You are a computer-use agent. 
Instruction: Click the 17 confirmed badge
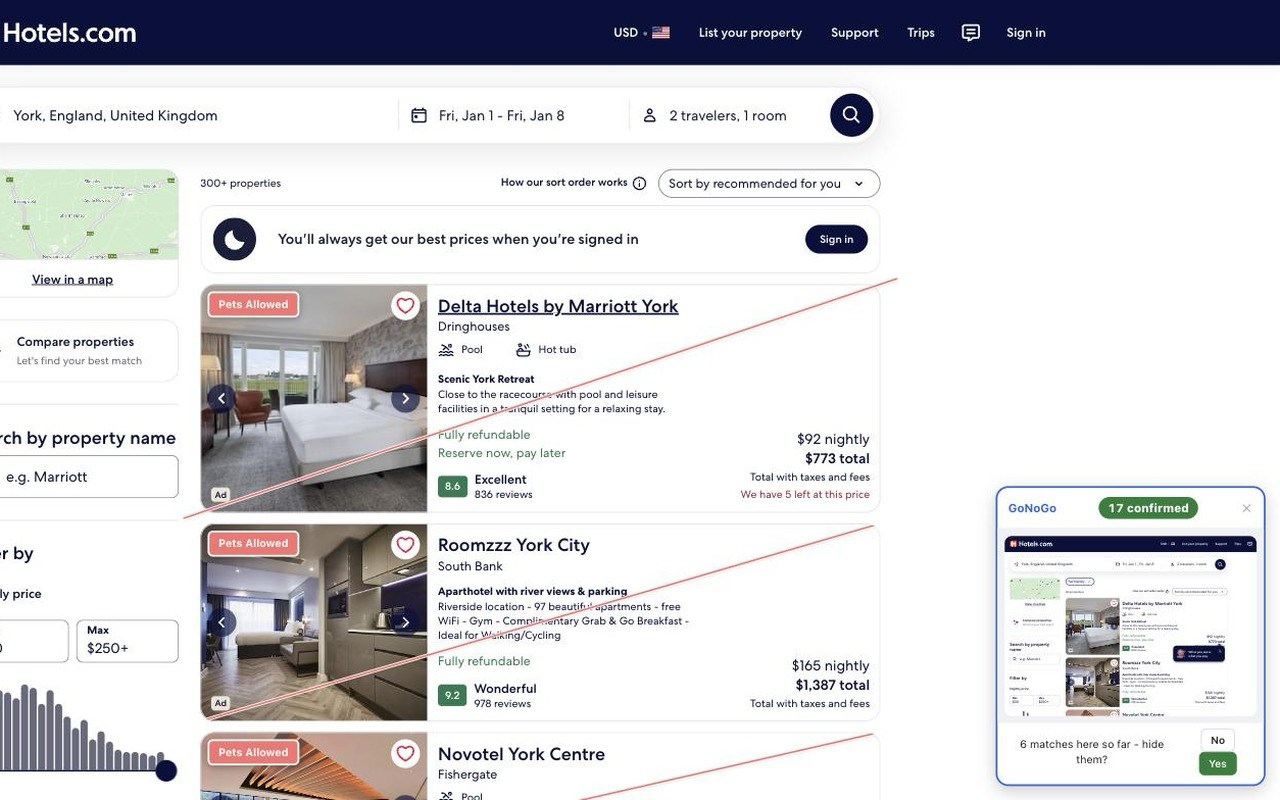pyautogui.click(x=1148, y=508)
